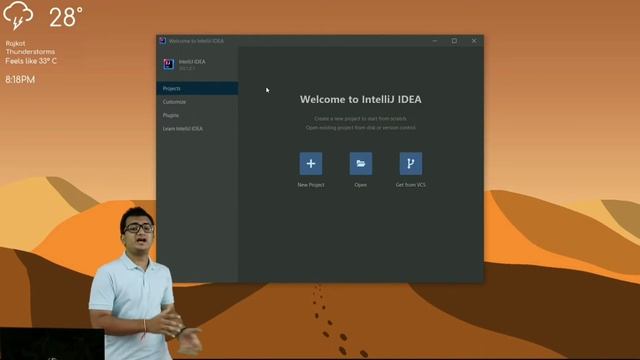This screenshot has height=360, width=640.
Task: Click the IntelliJ IDEA logo in sidebar
Action: [169, 64]
